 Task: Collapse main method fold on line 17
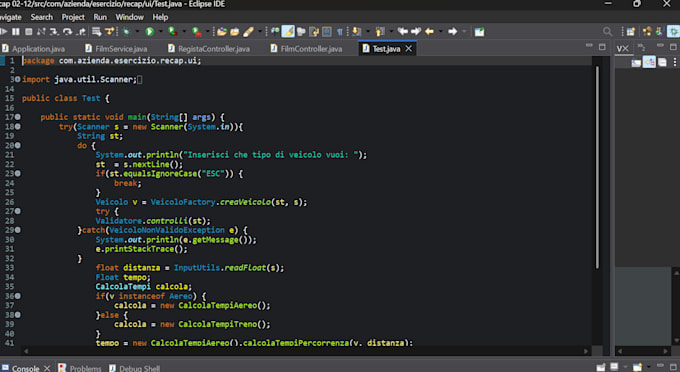(x=17, y=117)
